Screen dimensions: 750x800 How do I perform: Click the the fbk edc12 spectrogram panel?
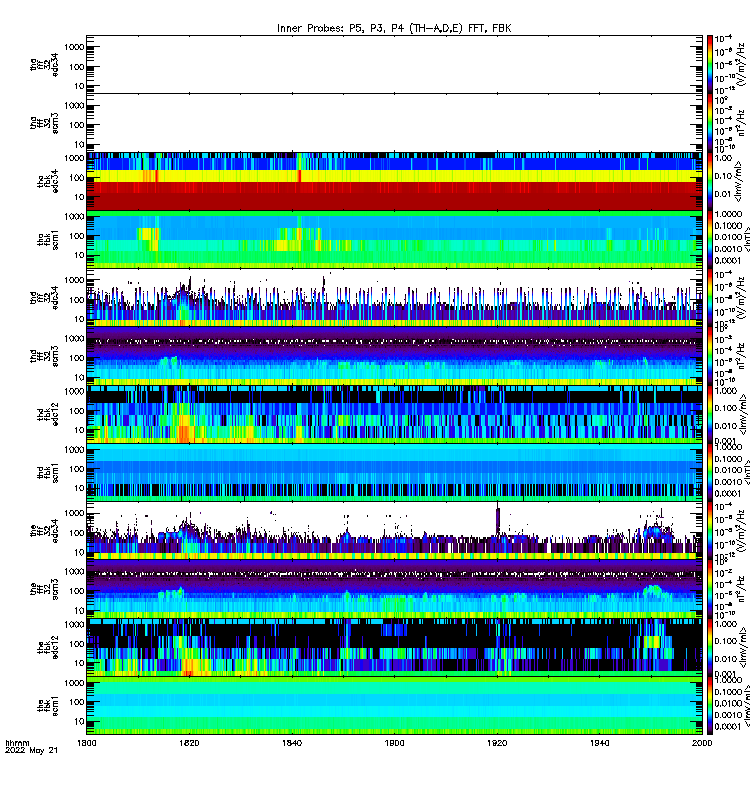394,647
